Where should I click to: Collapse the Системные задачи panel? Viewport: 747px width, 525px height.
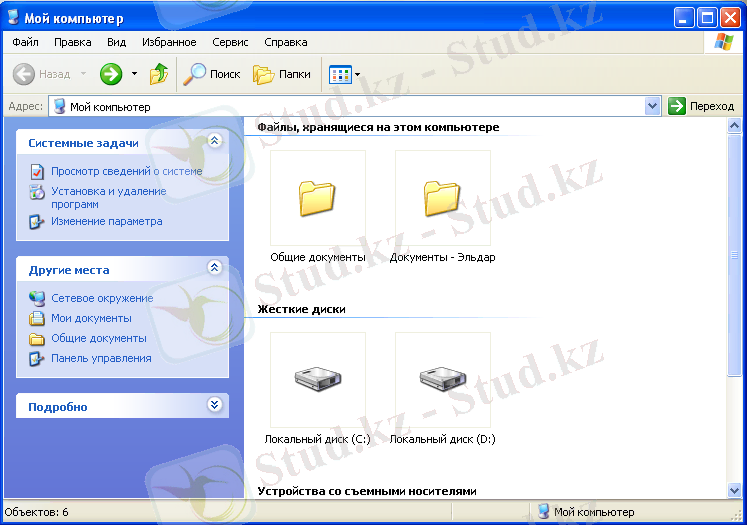tap(213, 142)
